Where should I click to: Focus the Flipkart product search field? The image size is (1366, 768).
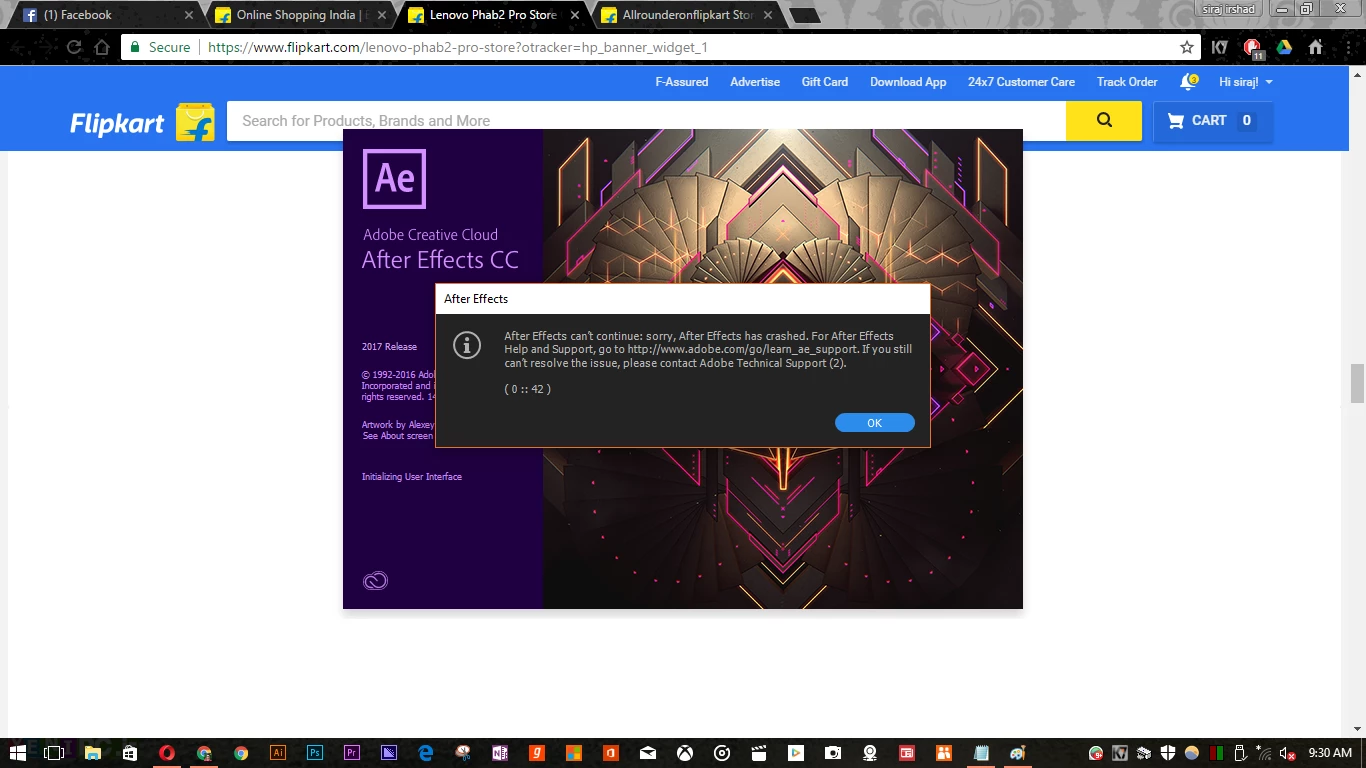(x=646, y=120)
